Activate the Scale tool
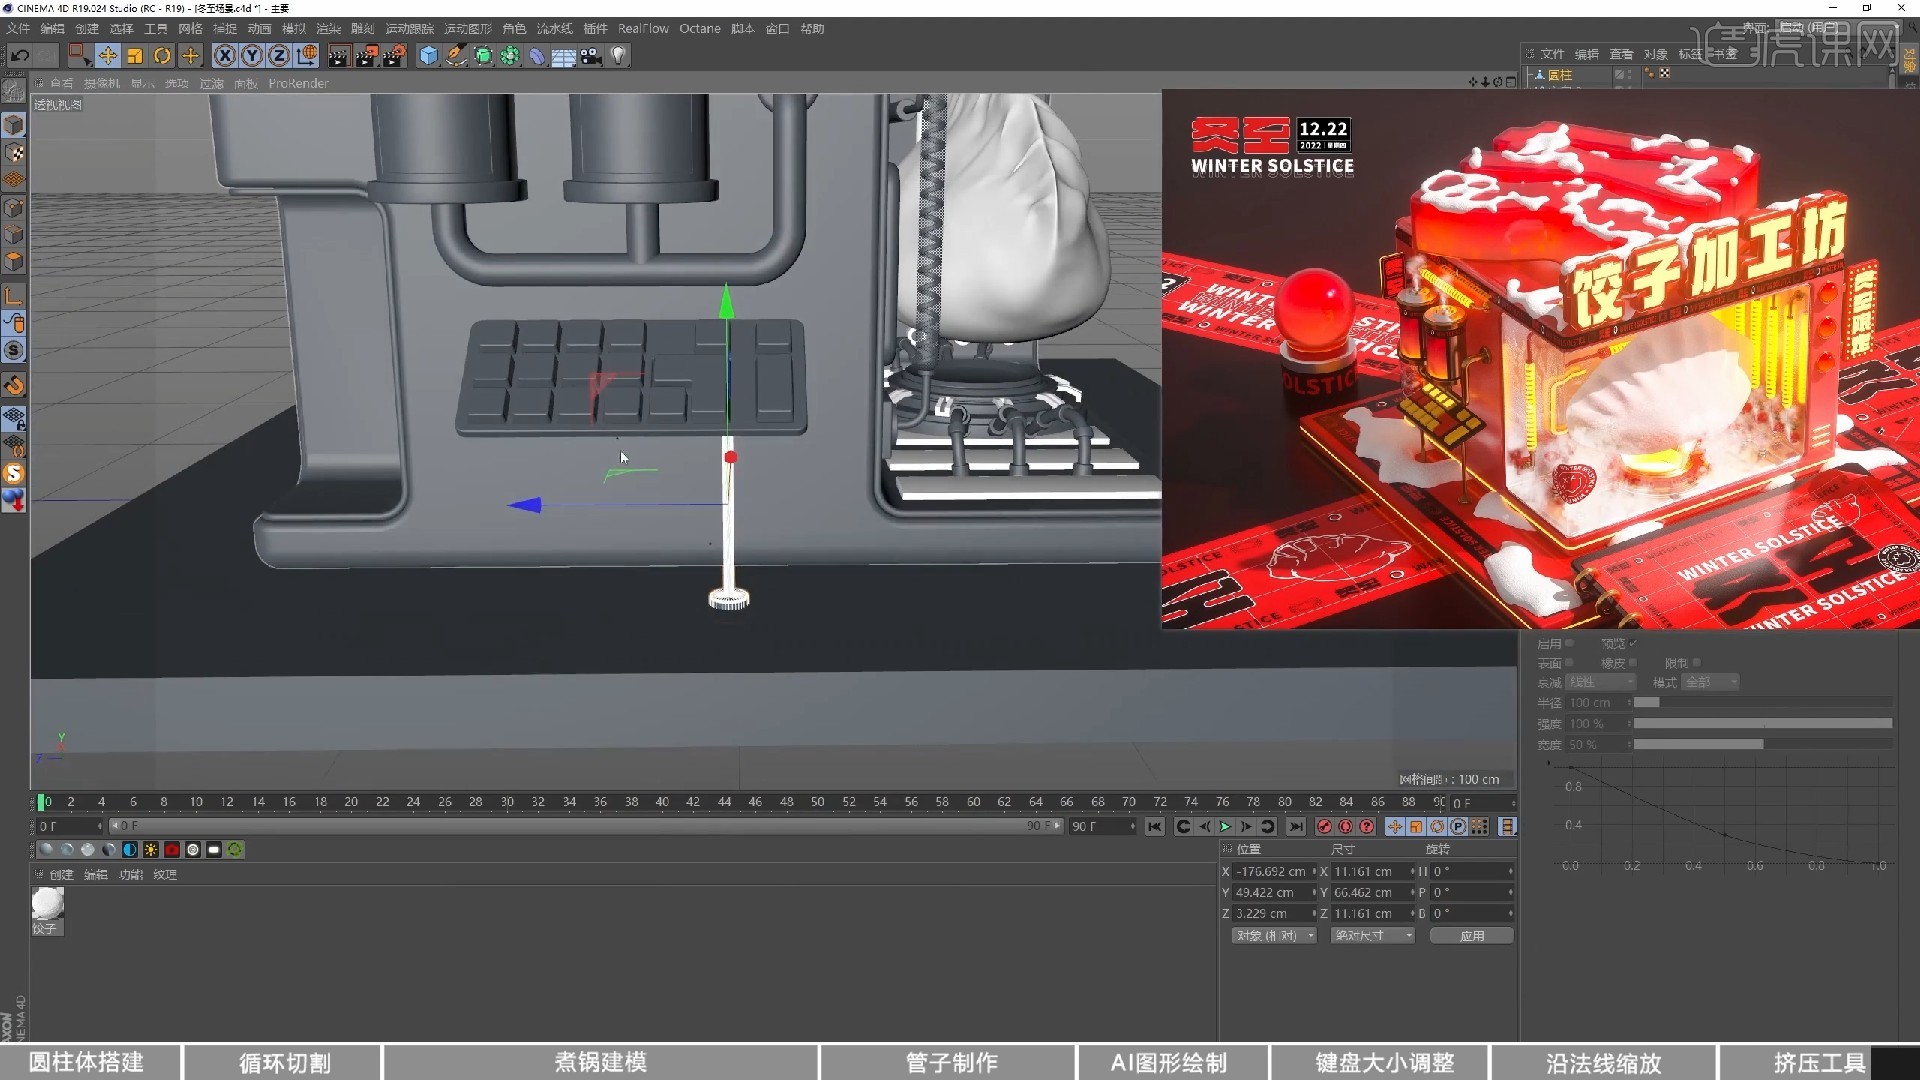The width and height of the screenshot is (1920, 1080). (x=134, y=56)
